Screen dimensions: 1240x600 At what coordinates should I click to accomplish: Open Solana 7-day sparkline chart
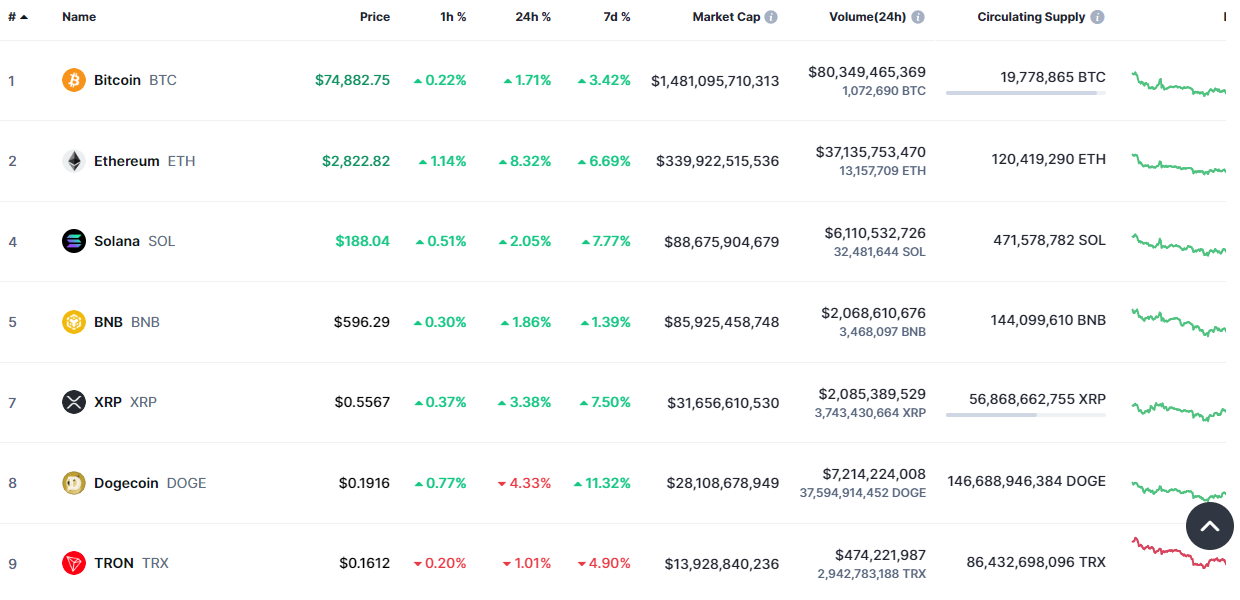click(x=1179, y=245)
